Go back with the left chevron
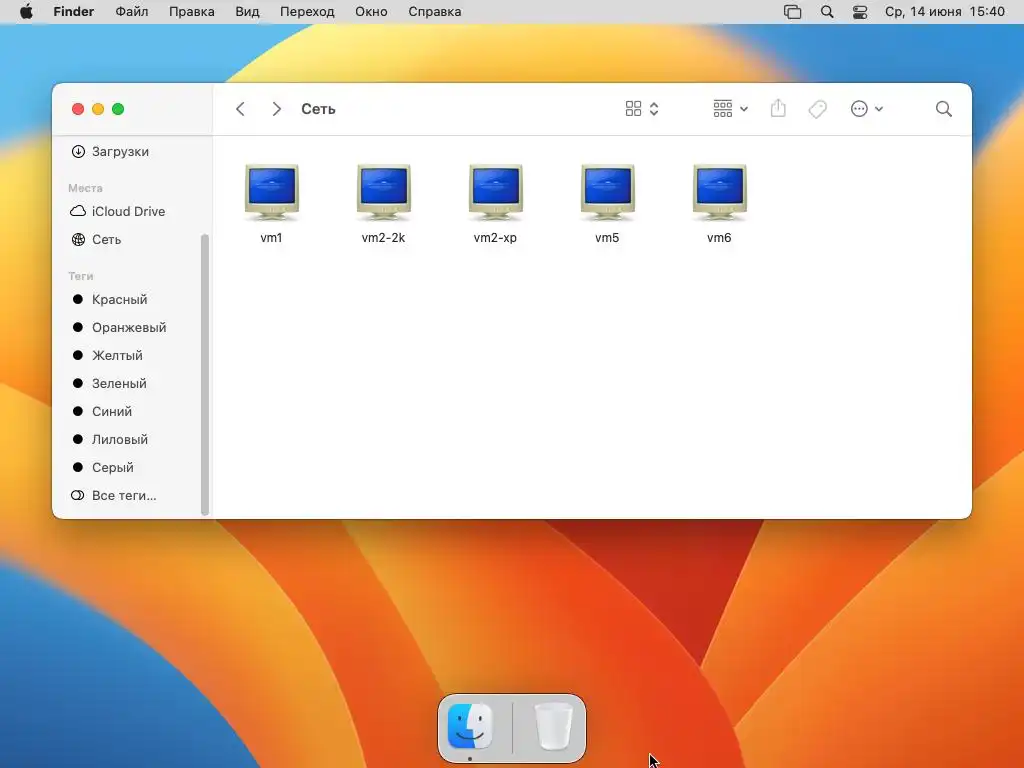Image resolution: width=1024 pixels, height=768 pixels. pyautogui.click(x=240, y=109)
